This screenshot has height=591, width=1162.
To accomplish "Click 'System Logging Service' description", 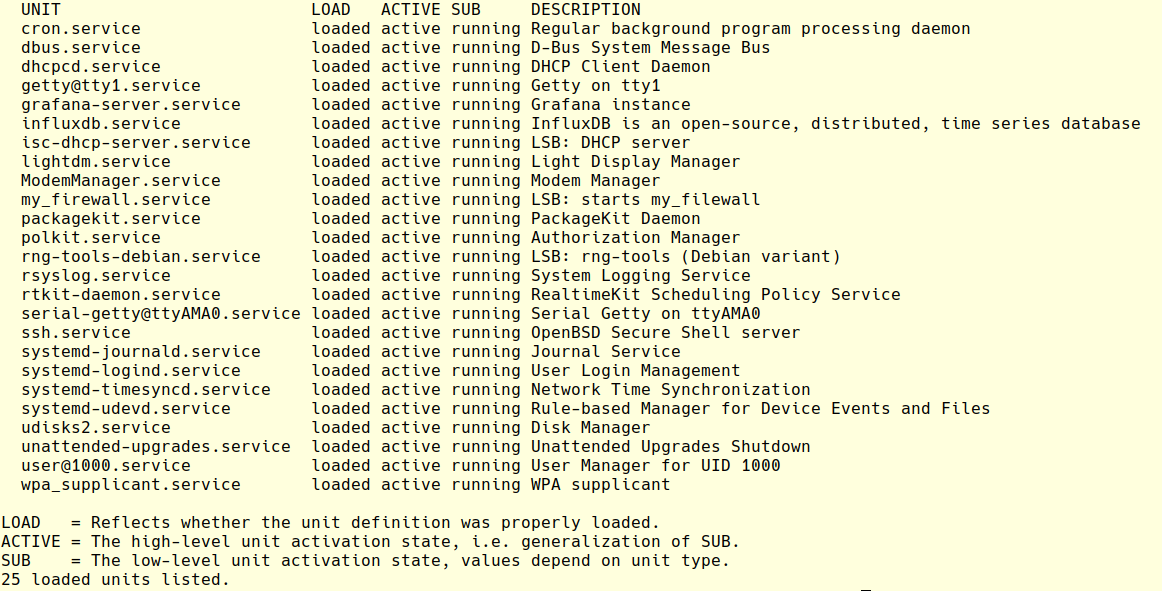I will [640, 276].
